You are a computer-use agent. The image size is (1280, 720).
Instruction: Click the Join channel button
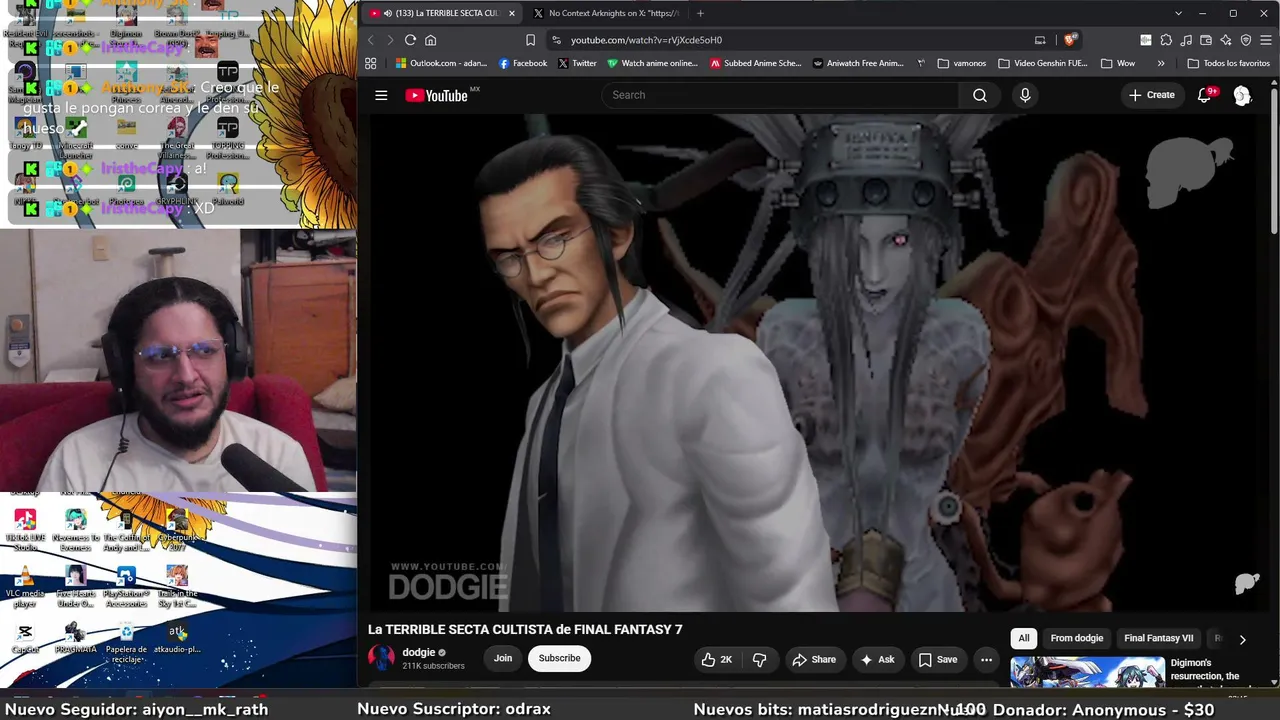pos(503,658)
